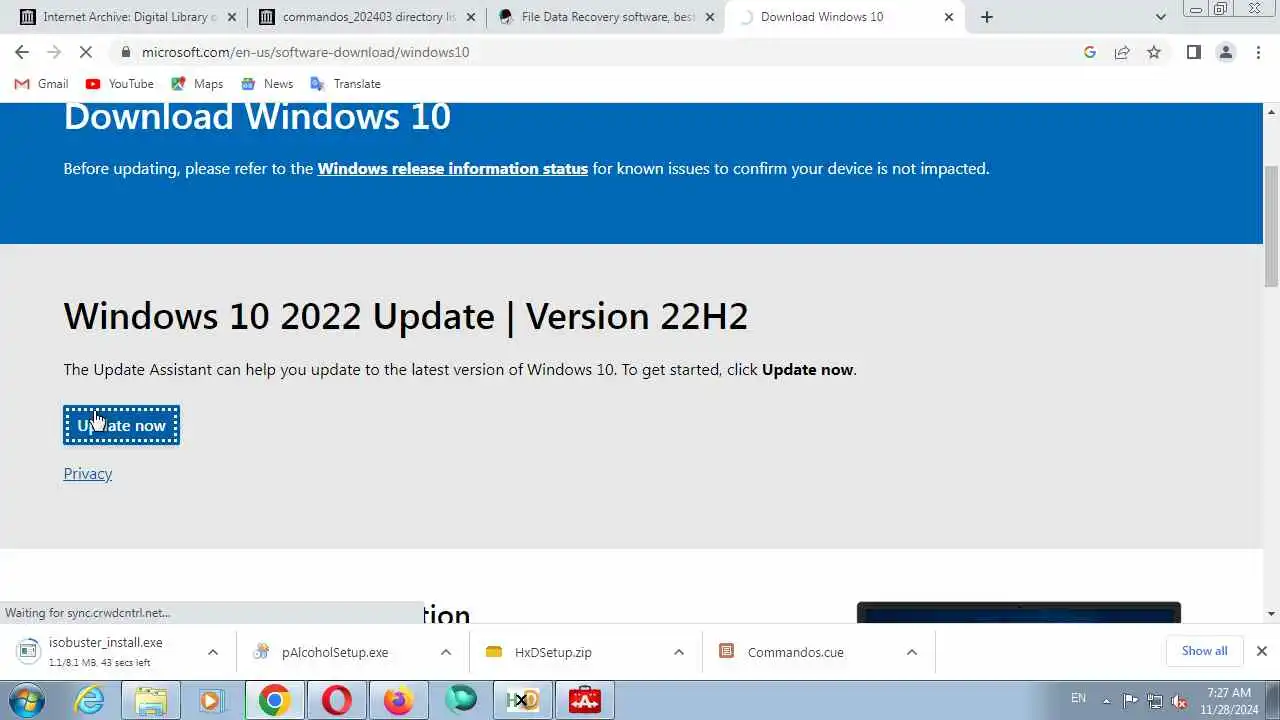The width and height of the screenshot is (1280, 720).
Task: Open isobuster_install.exe download item
Action: 105,652
